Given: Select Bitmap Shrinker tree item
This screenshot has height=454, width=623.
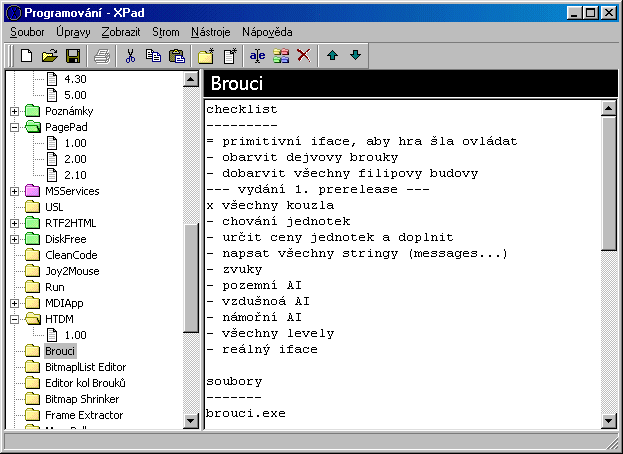Looking at the screenshot, I should (82, 399).
